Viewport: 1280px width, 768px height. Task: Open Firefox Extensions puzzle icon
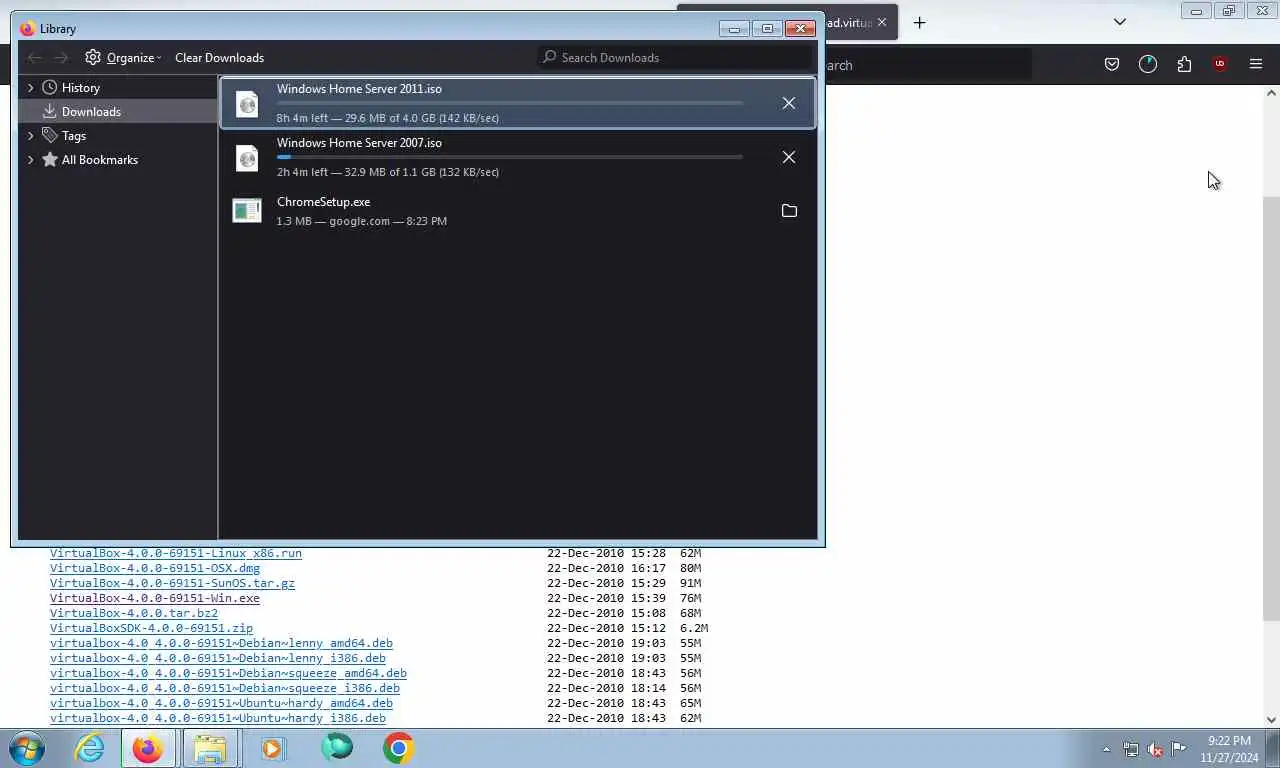click(x=1184, y=64)
